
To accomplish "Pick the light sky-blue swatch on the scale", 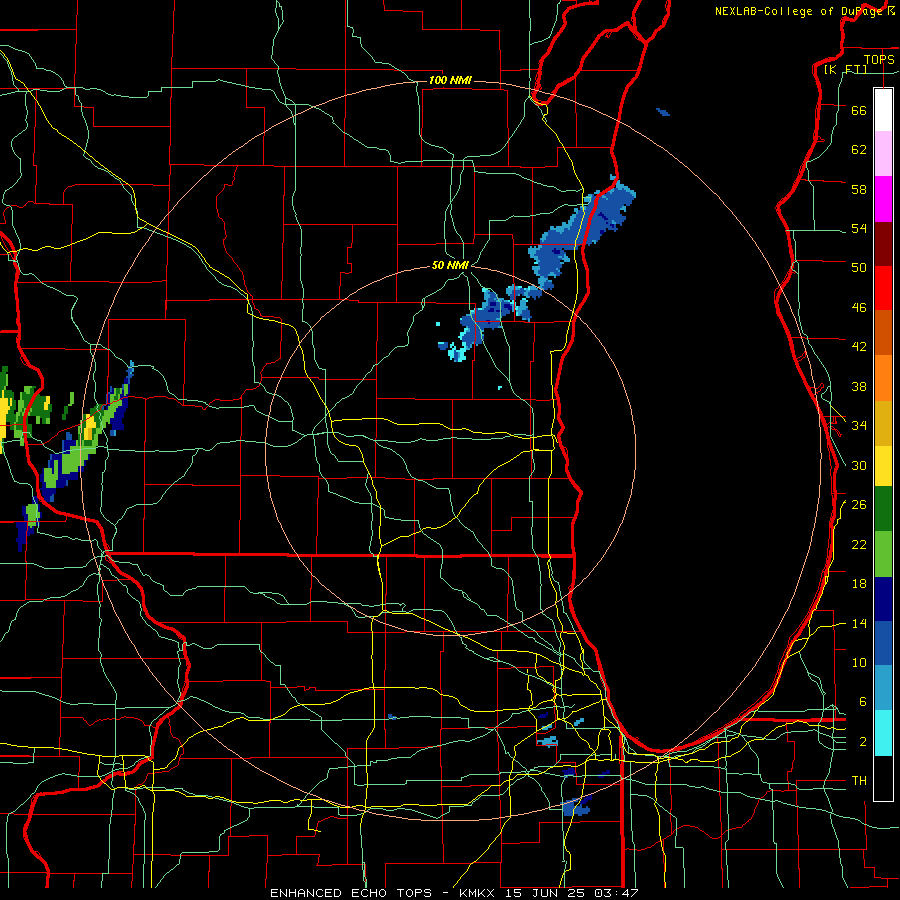I will [883, 688].
